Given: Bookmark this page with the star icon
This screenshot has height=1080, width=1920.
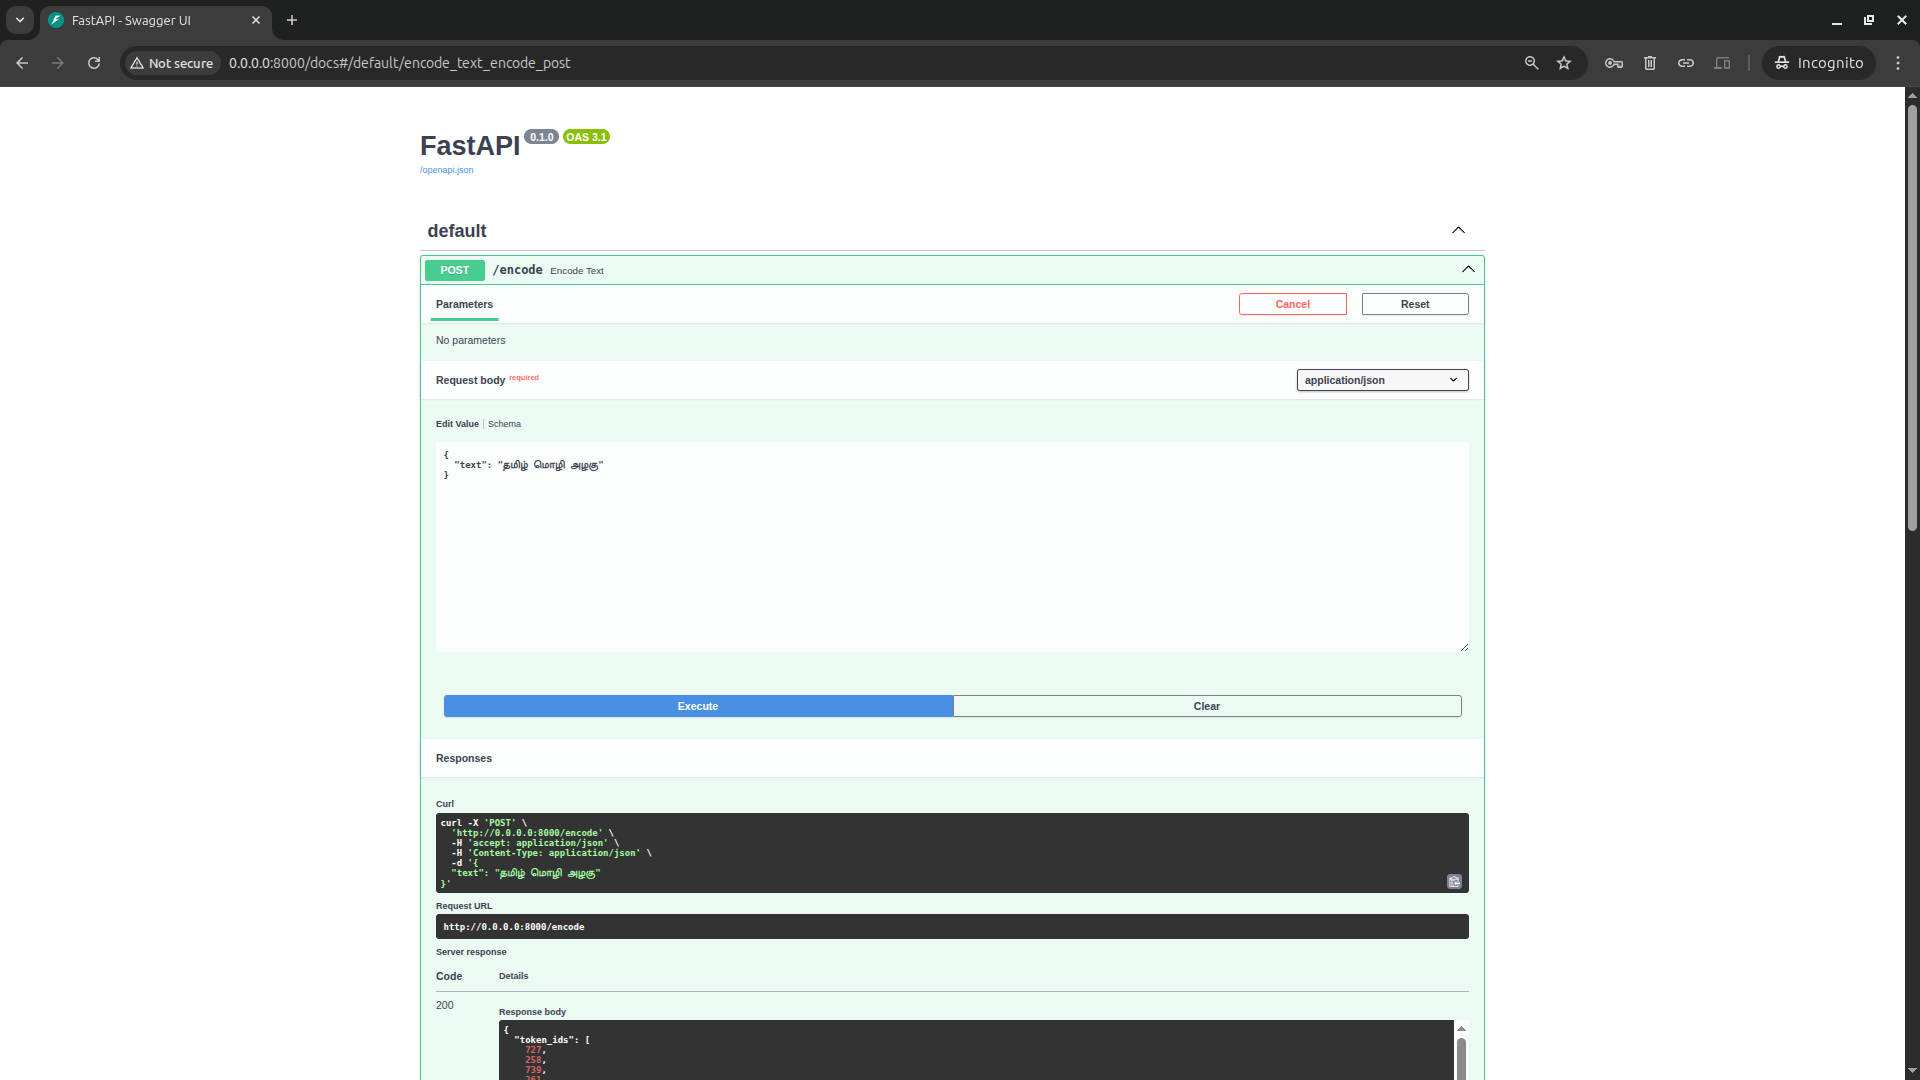Looking at the screenshot, I should coord(1564,63).
